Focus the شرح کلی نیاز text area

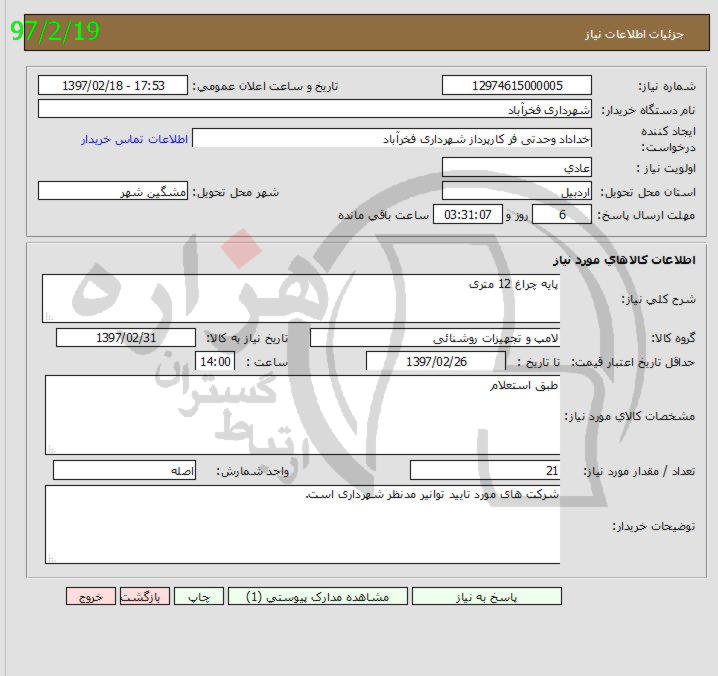(x=300, y=298)
